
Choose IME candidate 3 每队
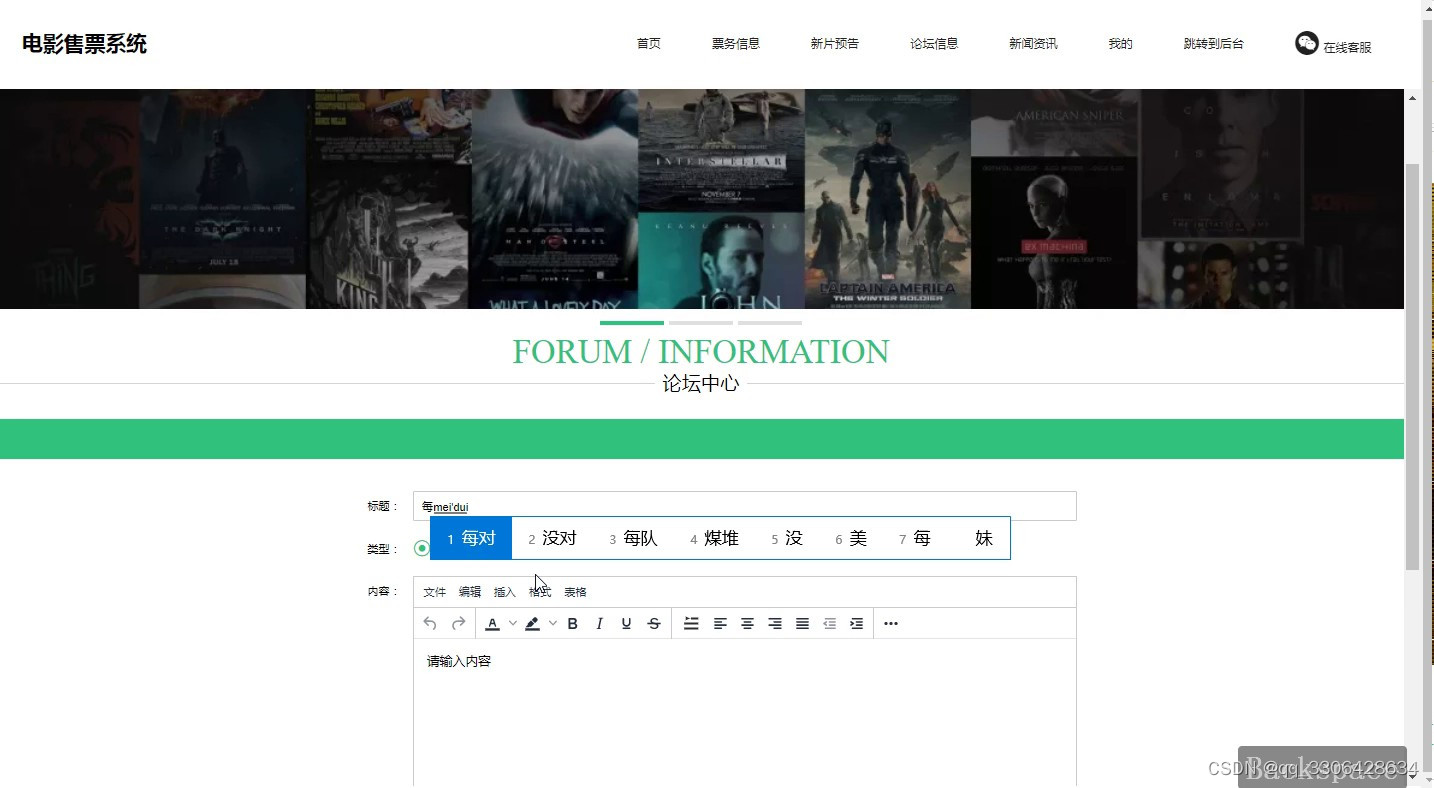(633, 538)
